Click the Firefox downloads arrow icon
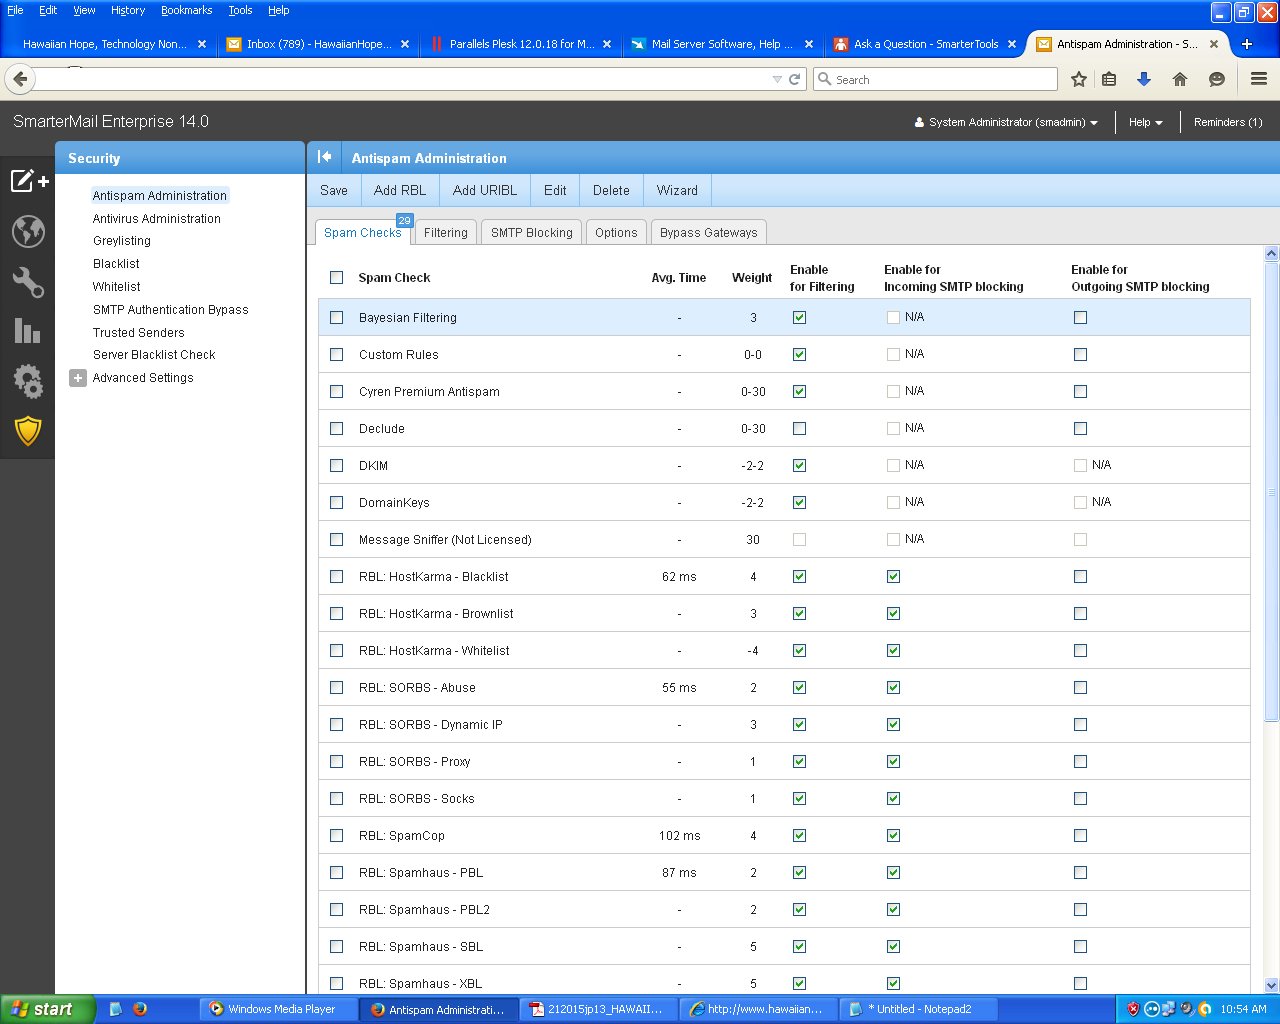This screenshot has height=1024, width=1280. pos(1144,79)
